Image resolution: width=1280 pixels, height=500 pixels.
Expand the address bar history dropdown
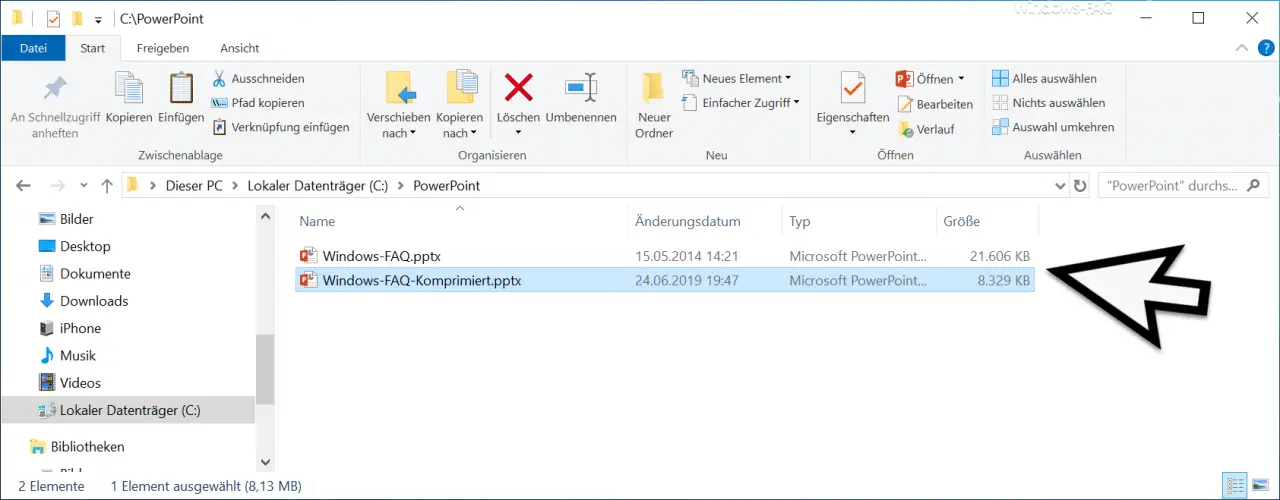[1061, 186]
